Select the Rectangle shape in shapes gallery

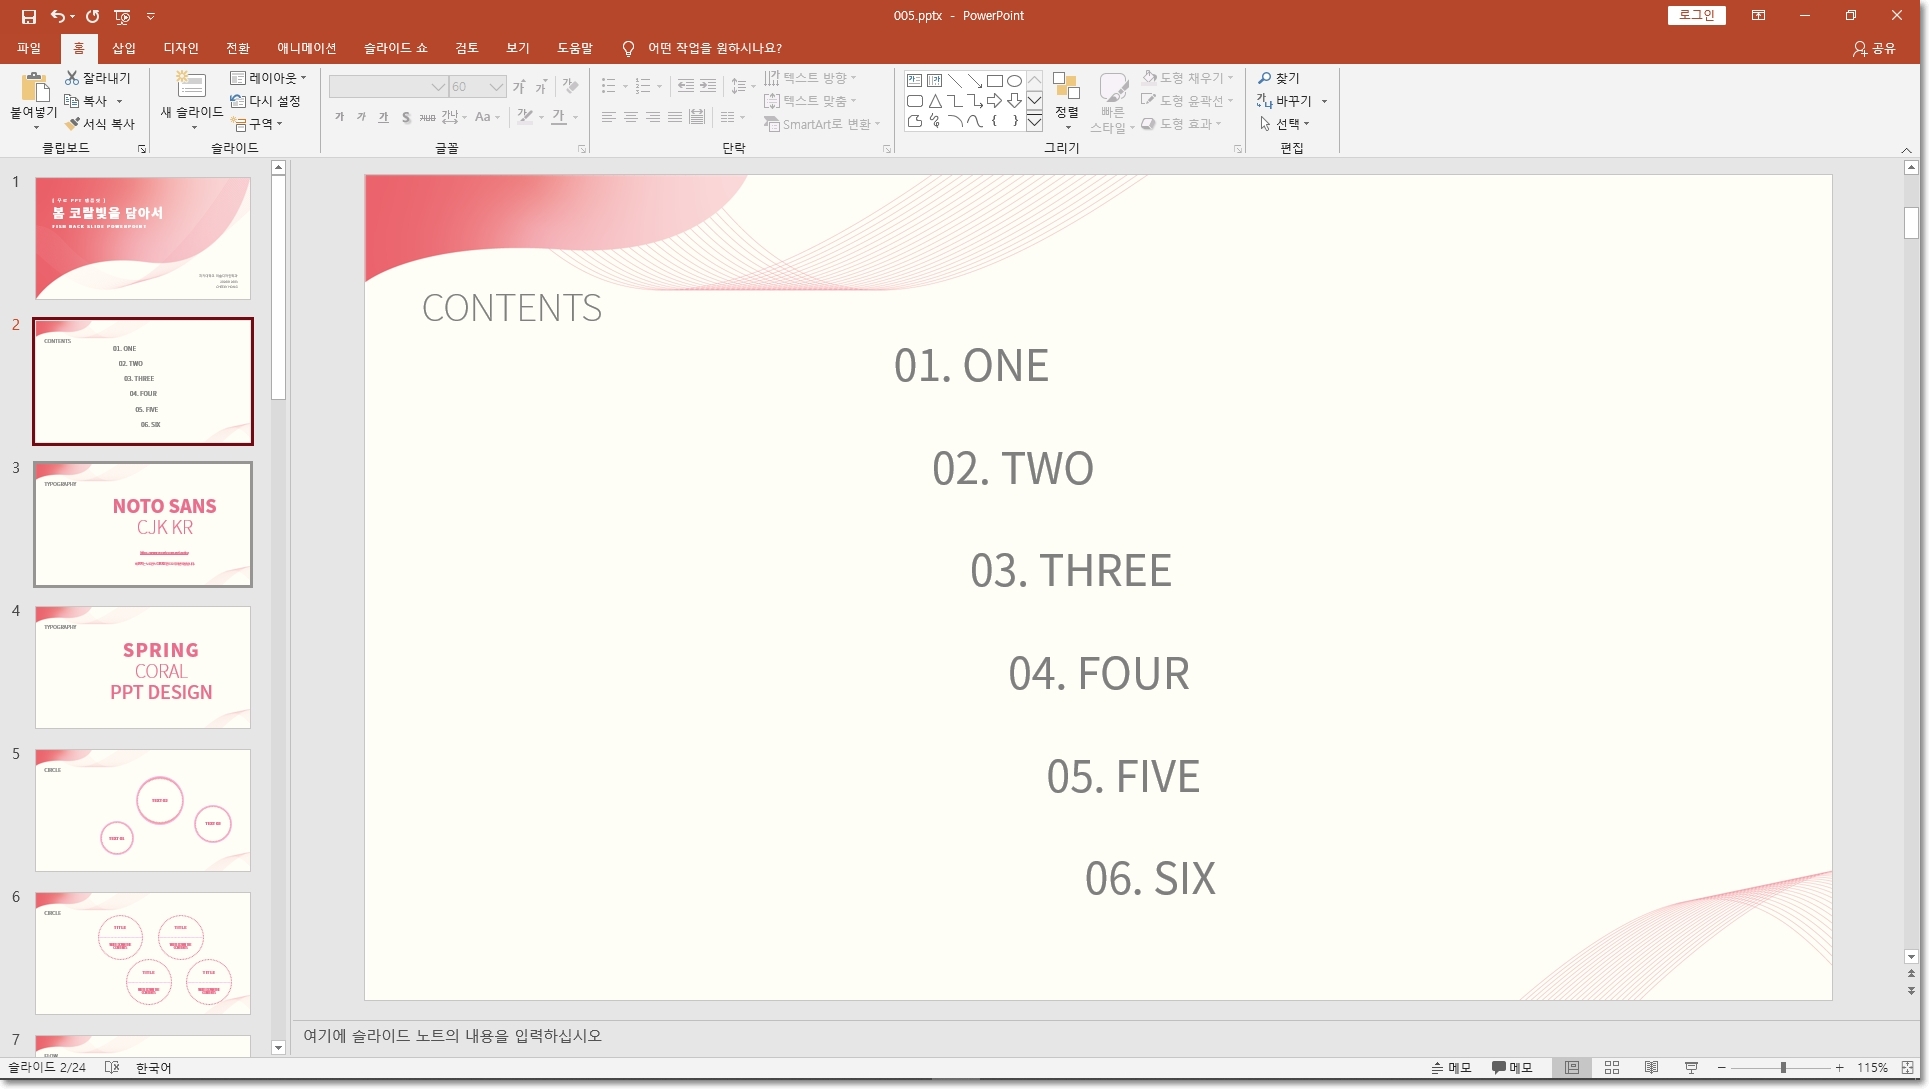pyautogui.click(x=994, y=81)
